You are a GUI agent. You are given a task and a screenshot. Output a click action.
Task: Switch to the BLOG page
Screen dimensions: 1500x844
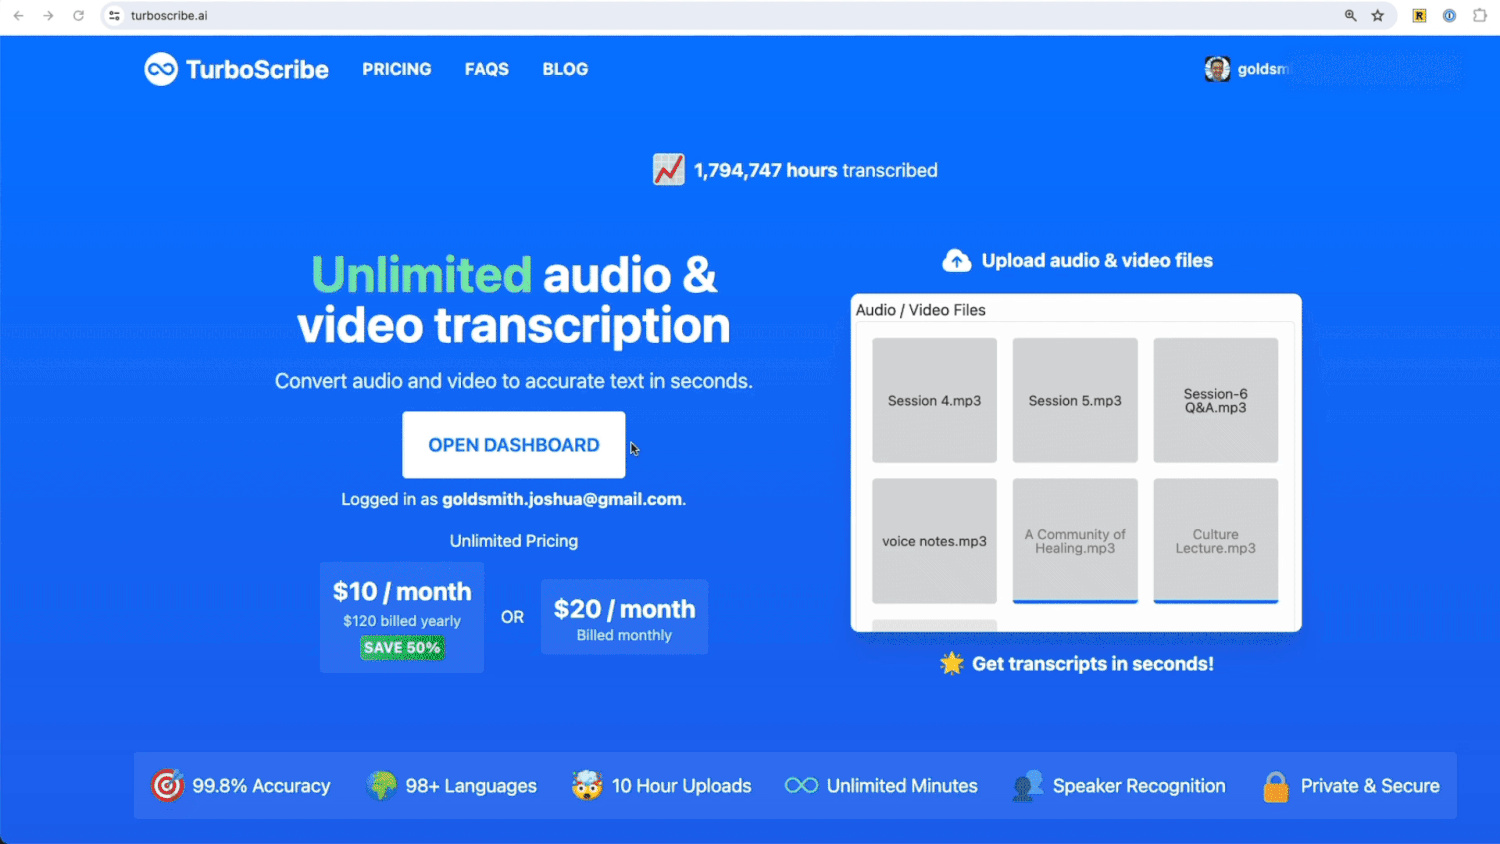(x=565, y=68)
